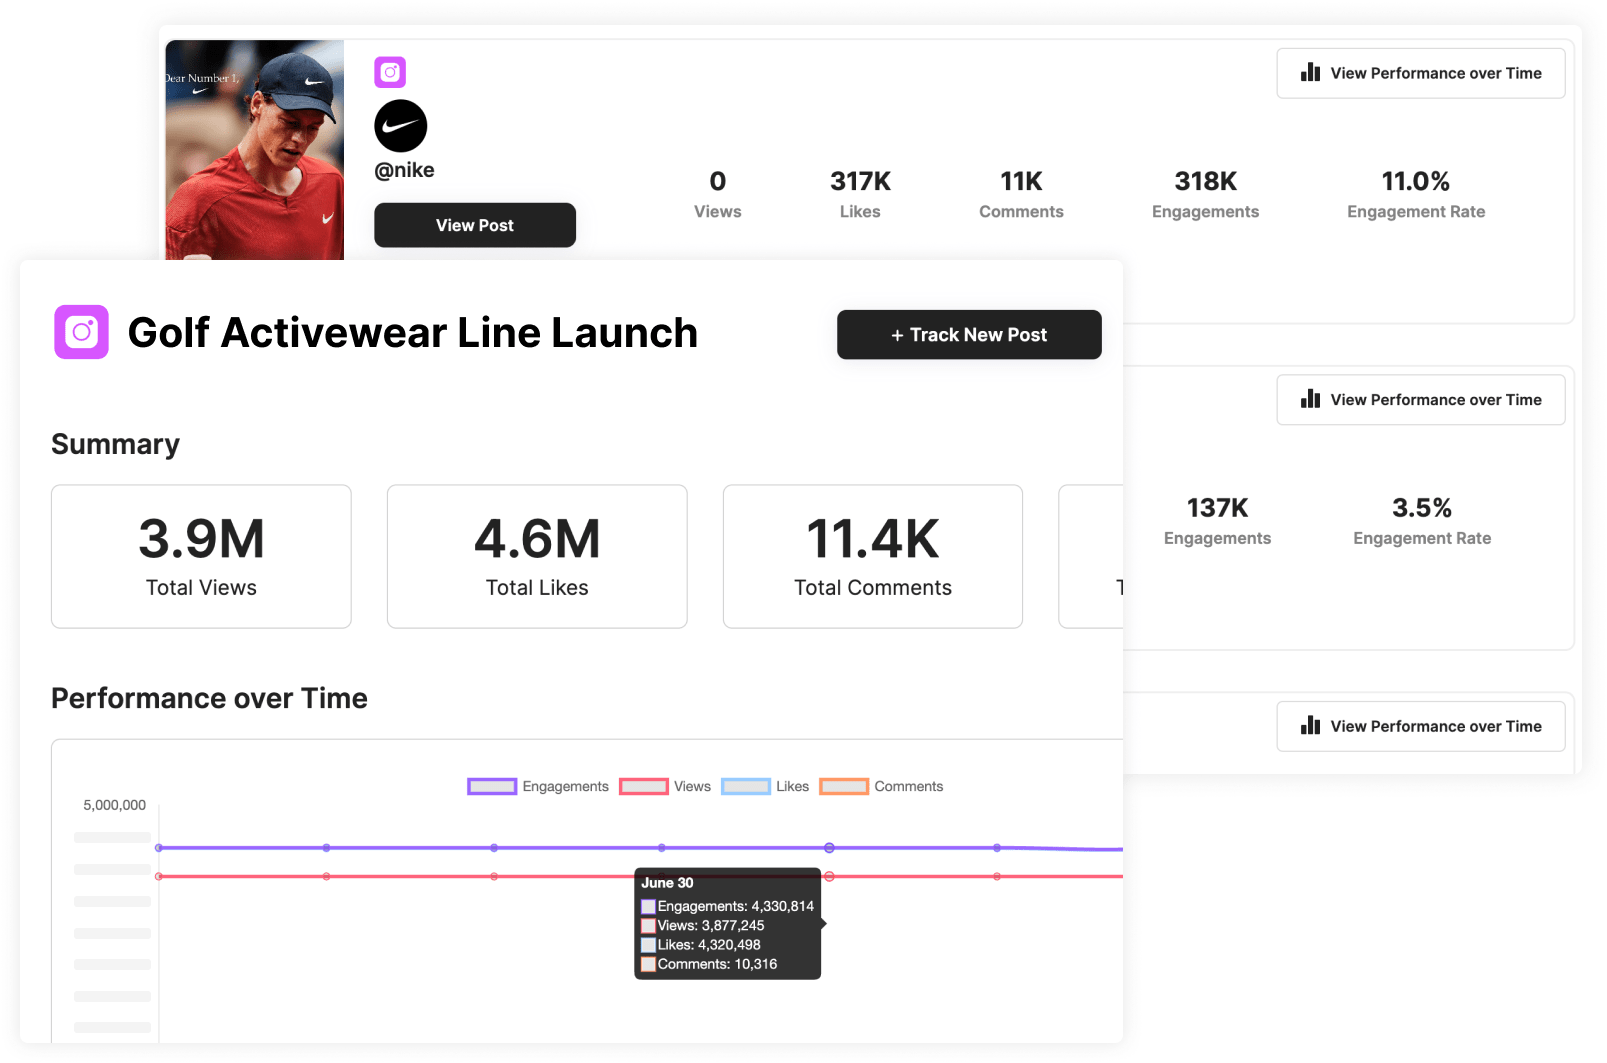This screenshot has width=1607, height=1063.
Task: Click the 11.0% Engagement Rate stat
Action: click(x=1415, y=194)
